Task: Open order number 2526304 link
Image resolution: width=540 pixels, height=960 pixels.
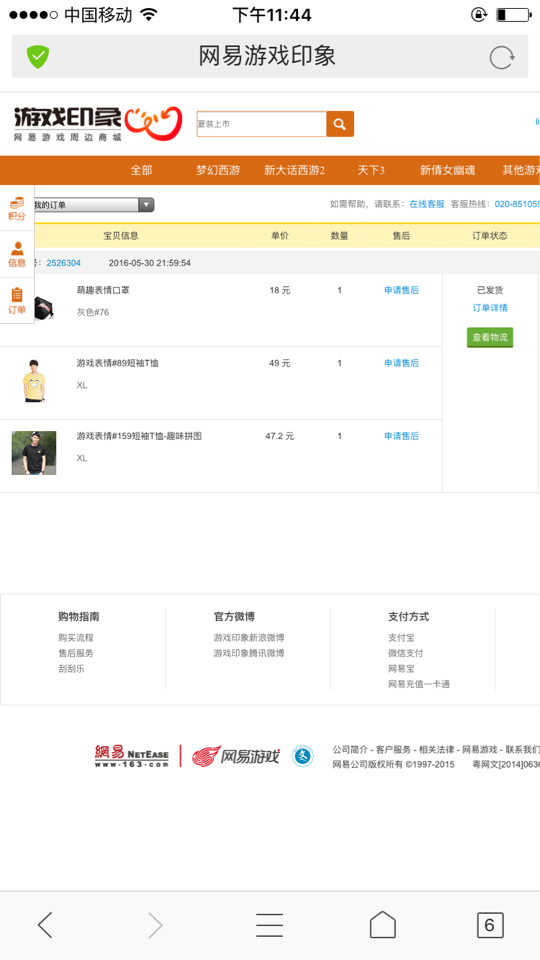Action: (64, 263)
